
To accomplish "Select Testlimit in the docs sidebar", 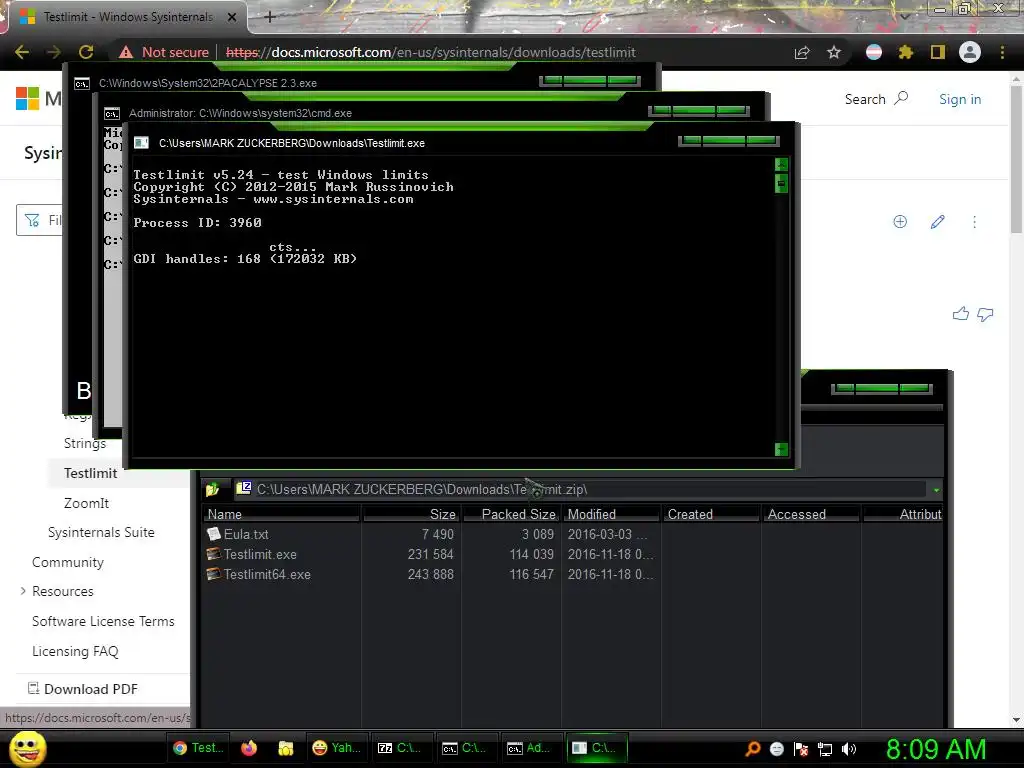I will point(90,473).
